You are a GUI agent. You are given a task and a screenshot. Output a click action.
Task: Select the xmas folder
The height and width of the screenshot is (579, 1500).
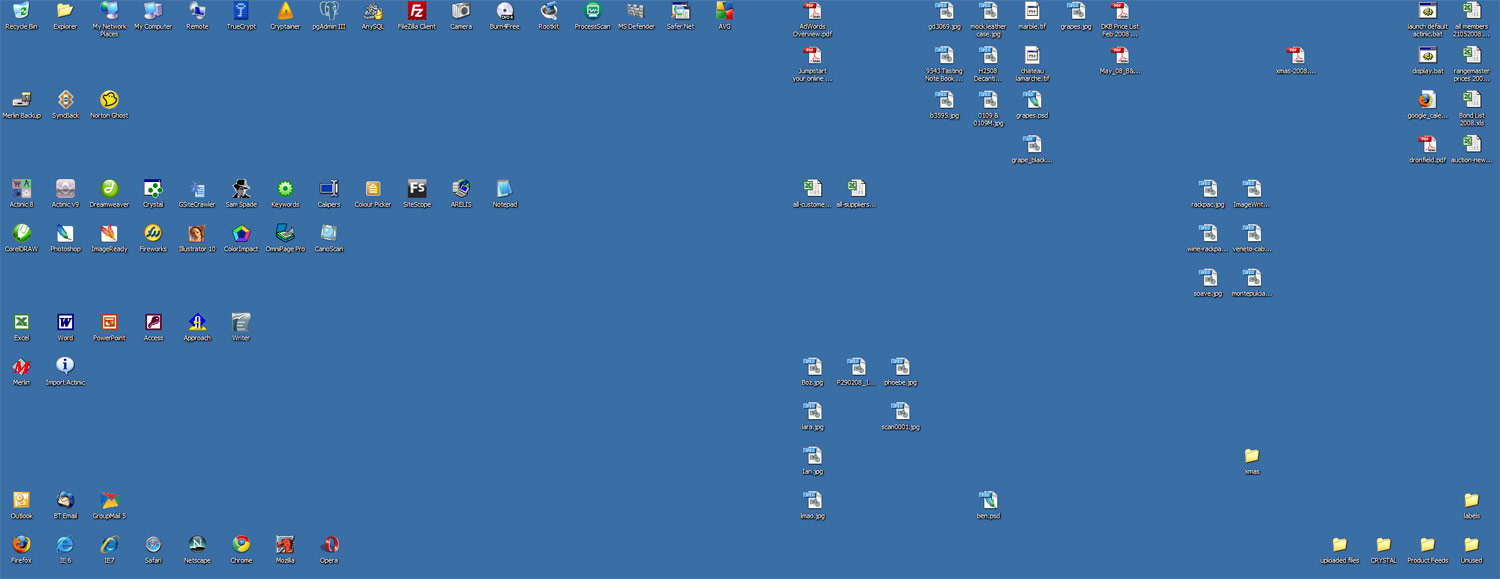[x=1251, y=456]
